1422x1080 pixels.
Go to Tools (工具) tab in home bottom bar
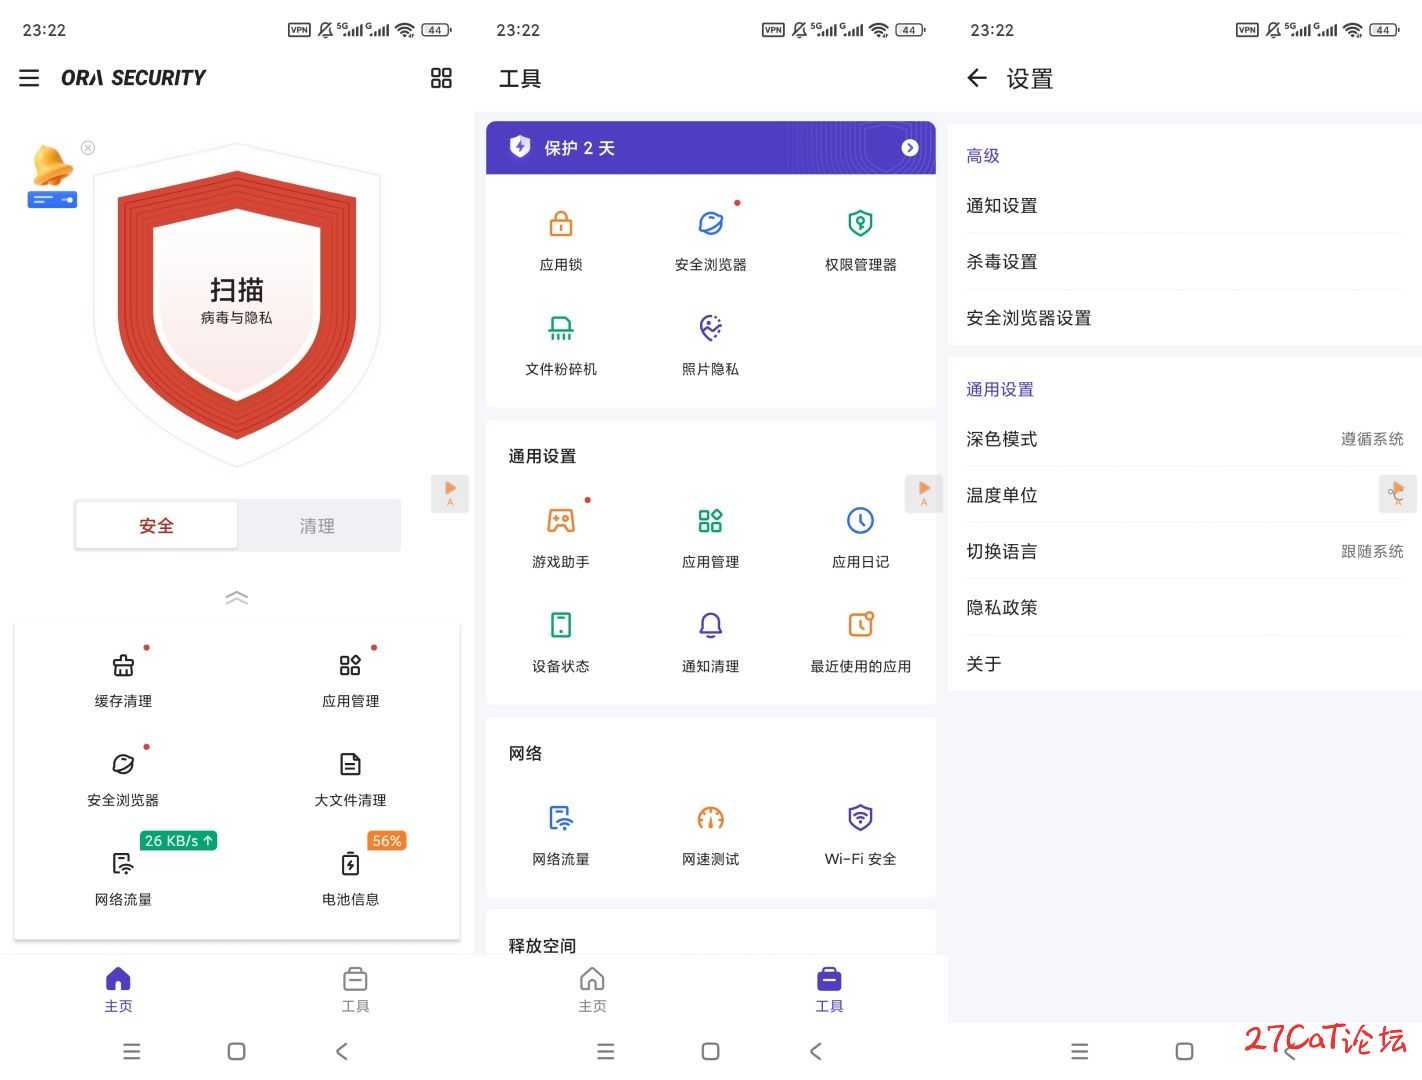(355, 988)
